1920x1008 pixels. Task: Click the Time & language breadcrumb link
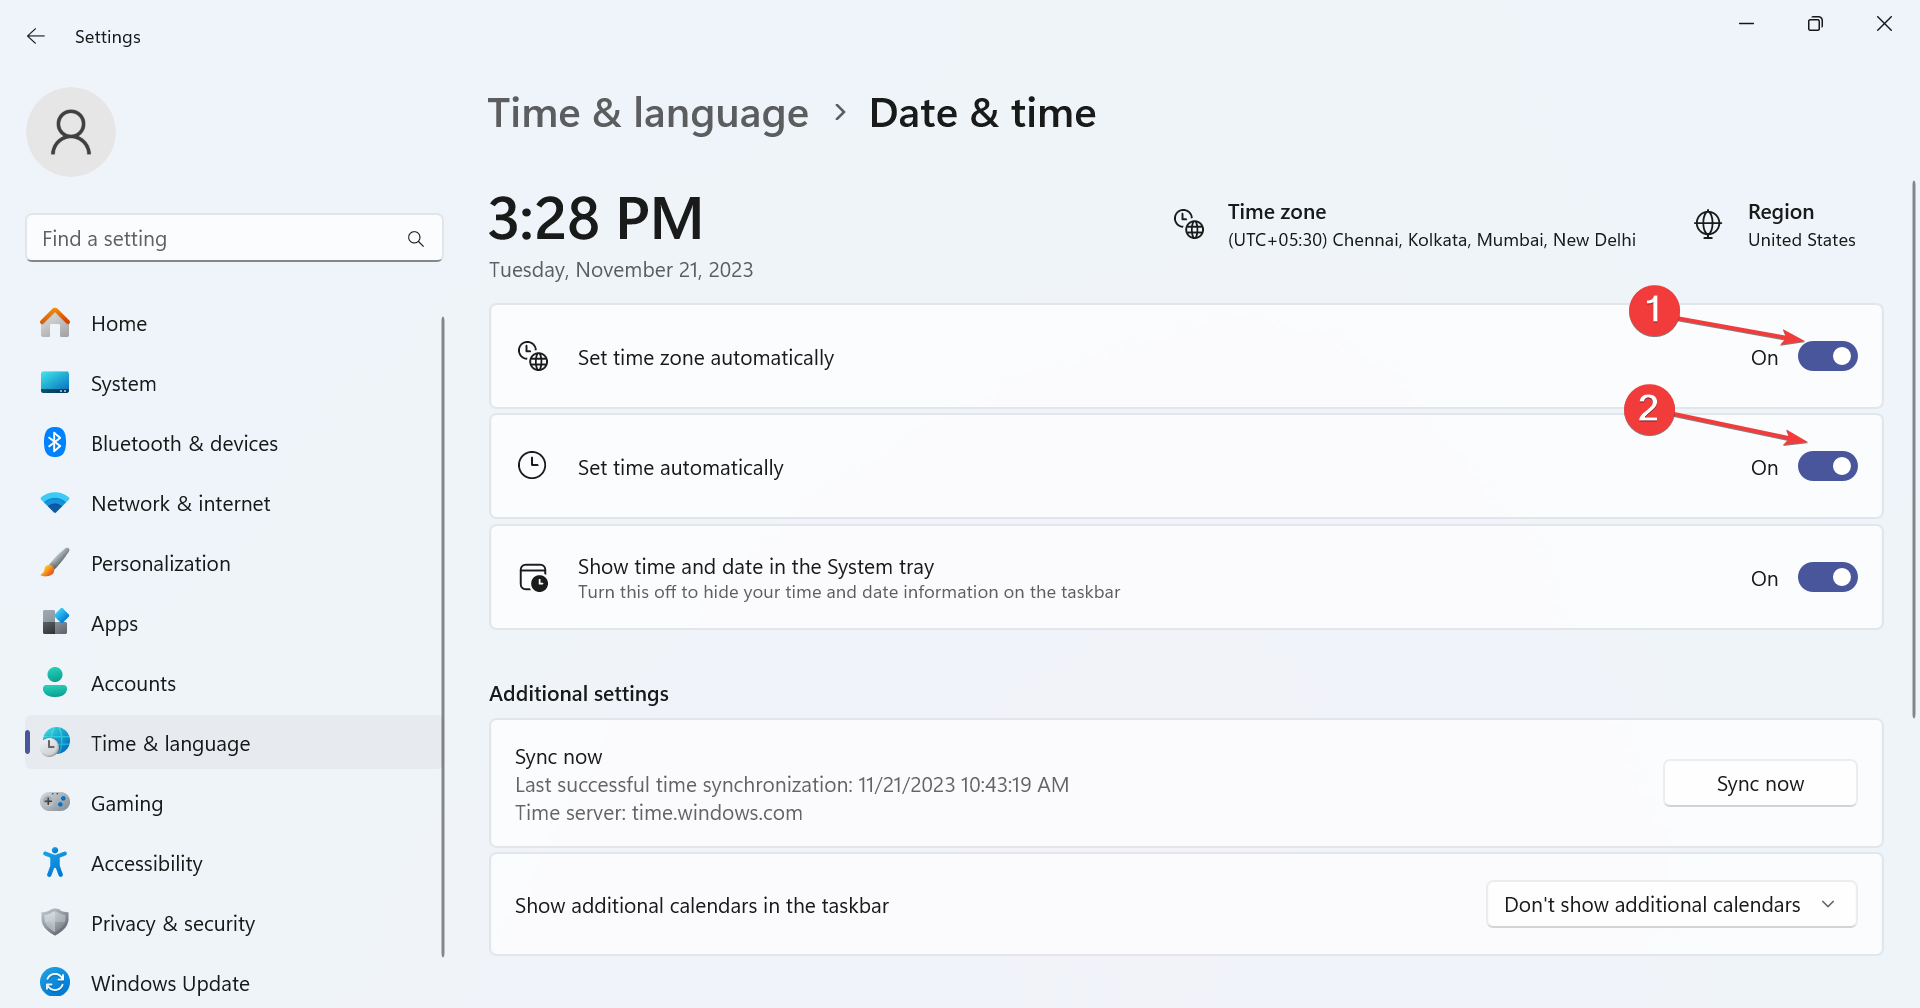pos(648,113)
